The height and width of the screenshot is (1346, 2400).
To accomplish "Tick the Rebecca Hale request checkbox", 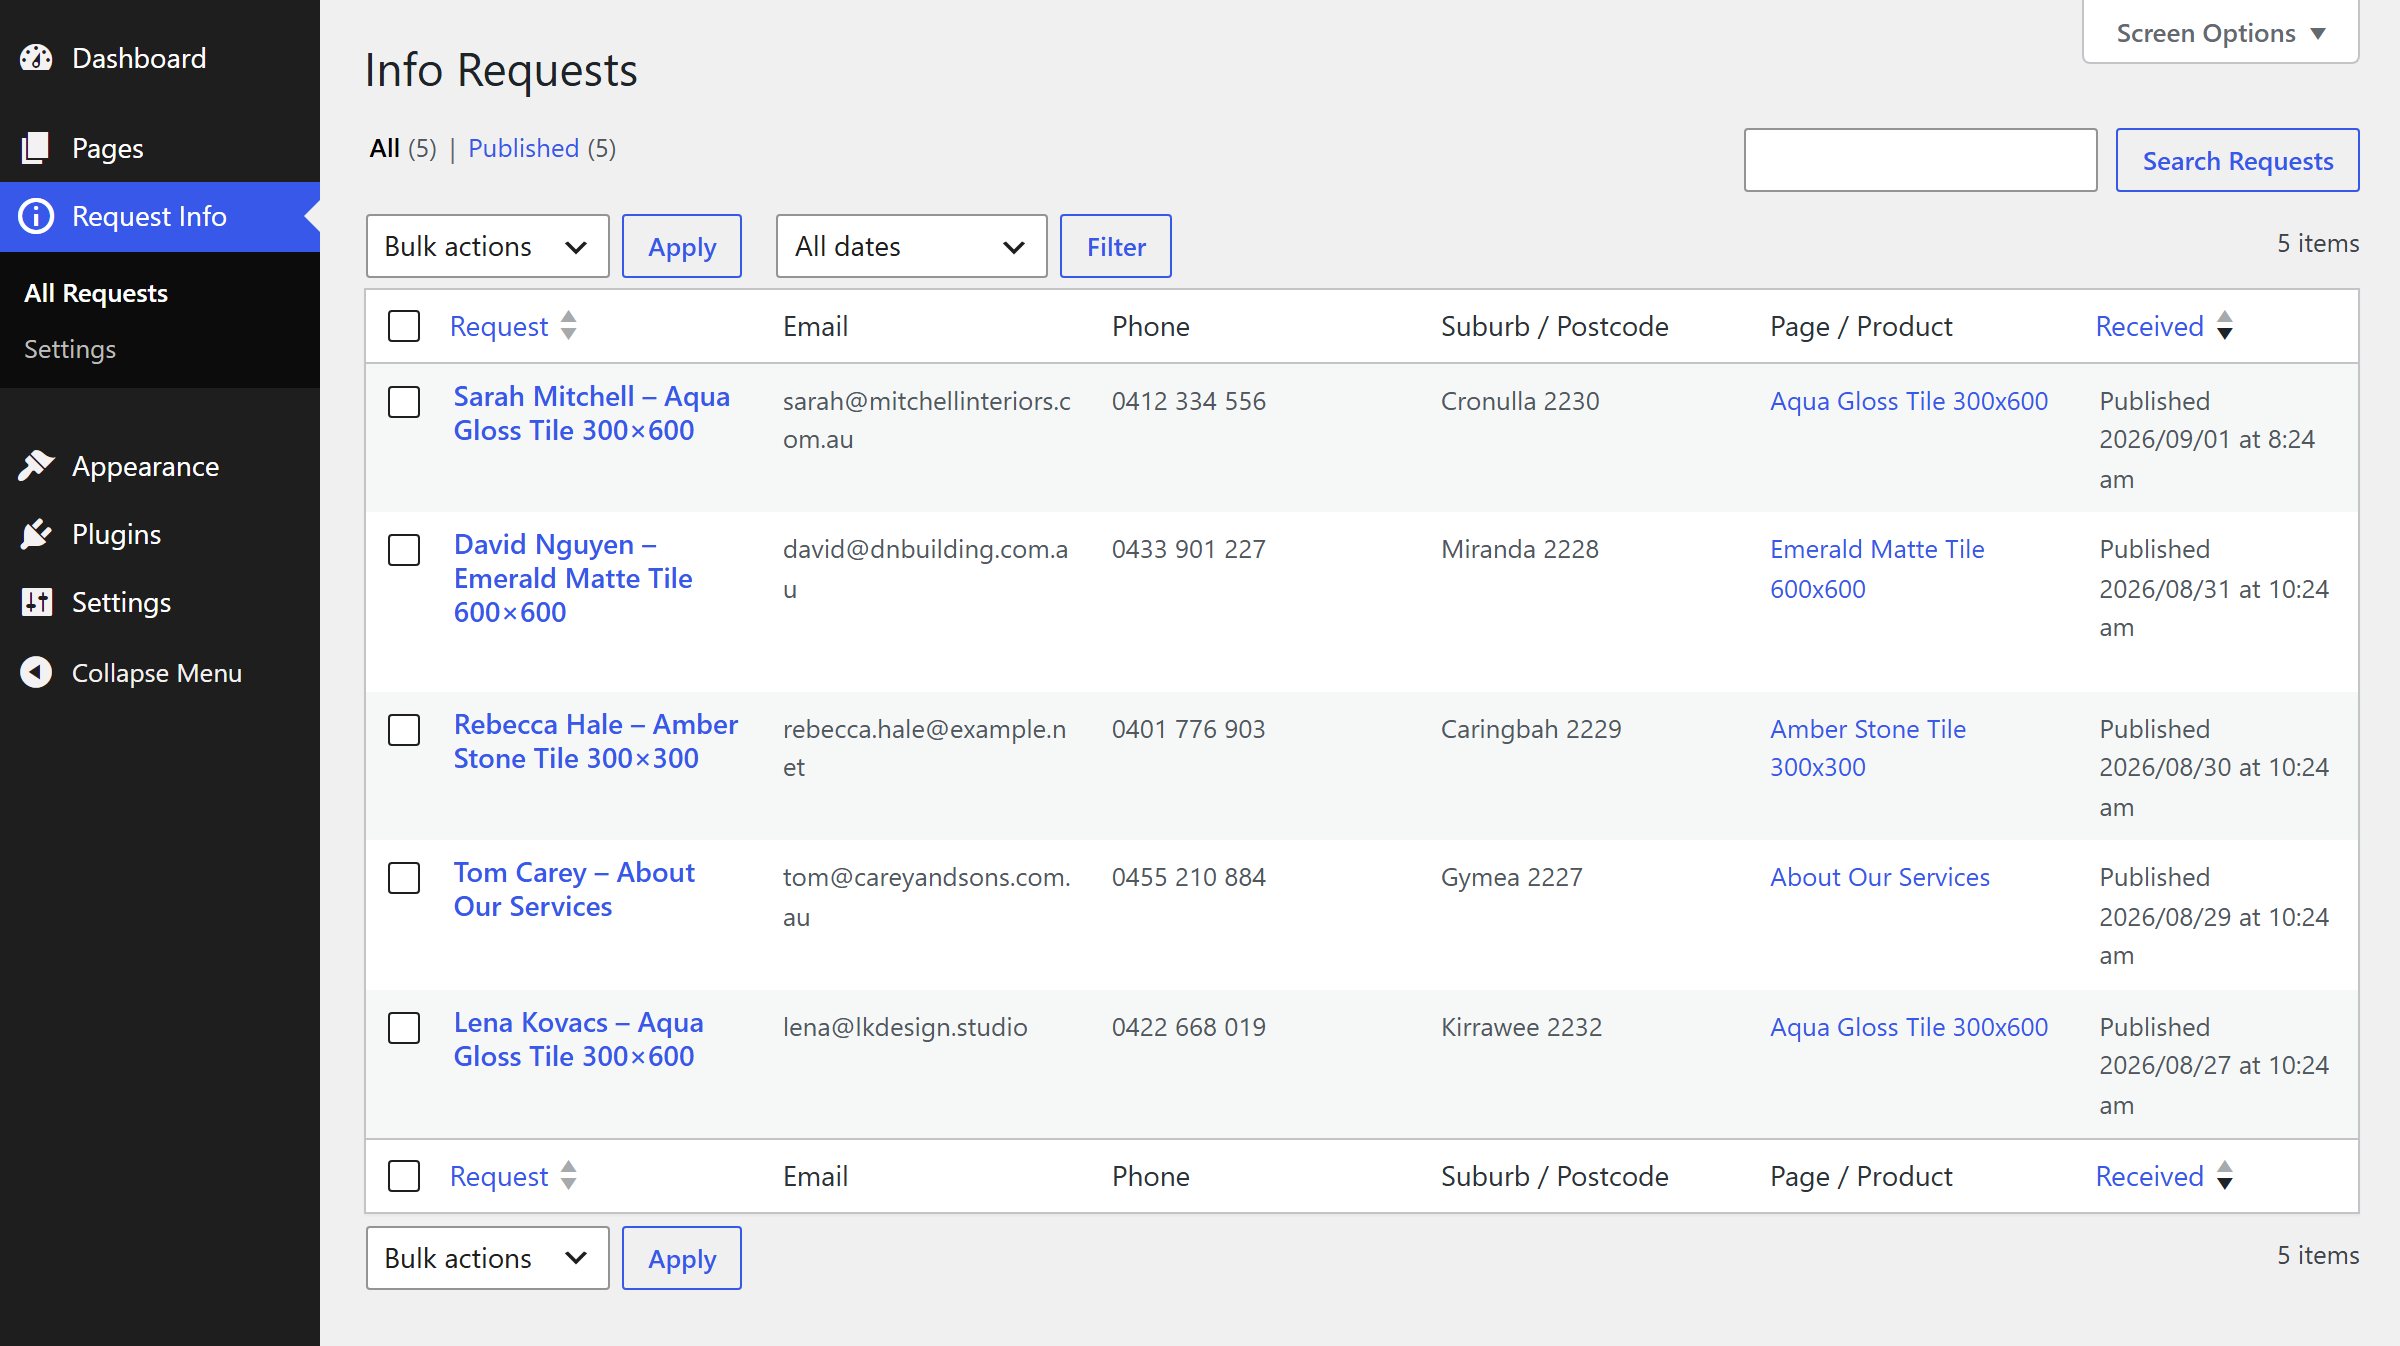I will pyautogui.click(x=404, y=730).
